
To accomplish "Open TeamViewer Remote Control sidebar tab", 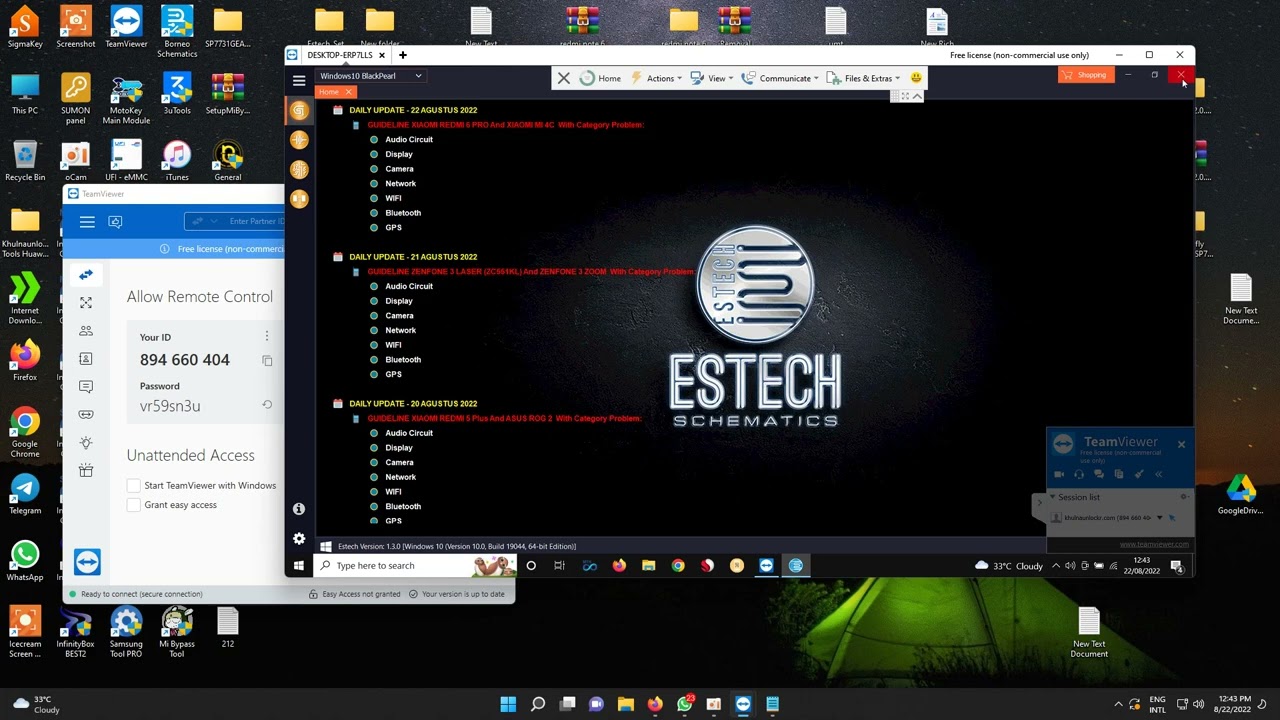I will click(86, 274).
